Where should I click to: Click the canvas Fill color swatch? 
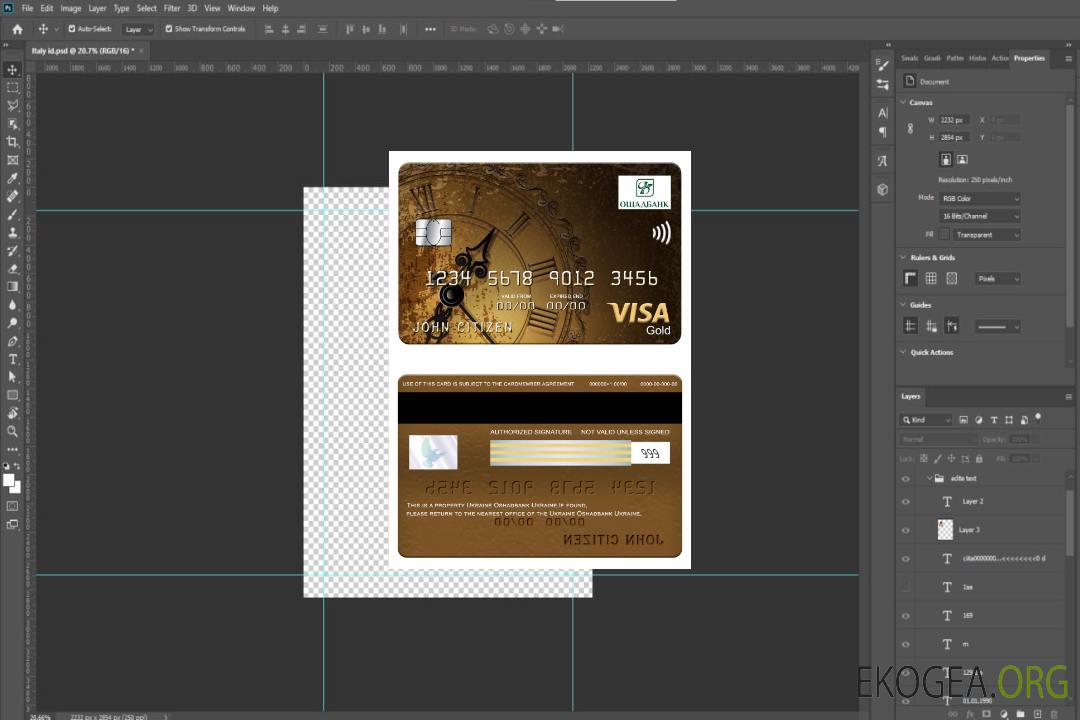(944, 235)
